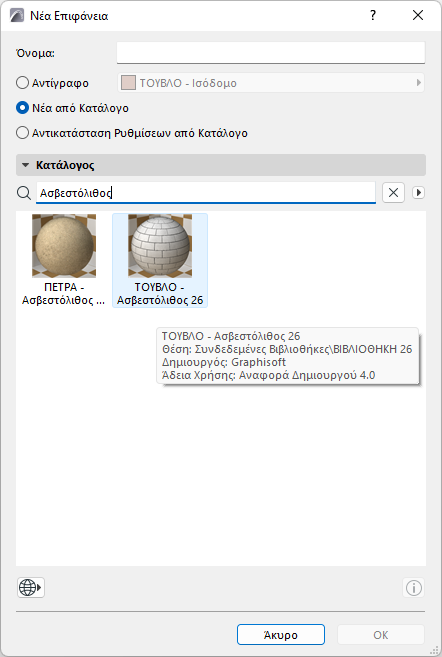Click the ΠΕΤΡΑ - Ασβεστόλιθος label text

coord(64,294)
